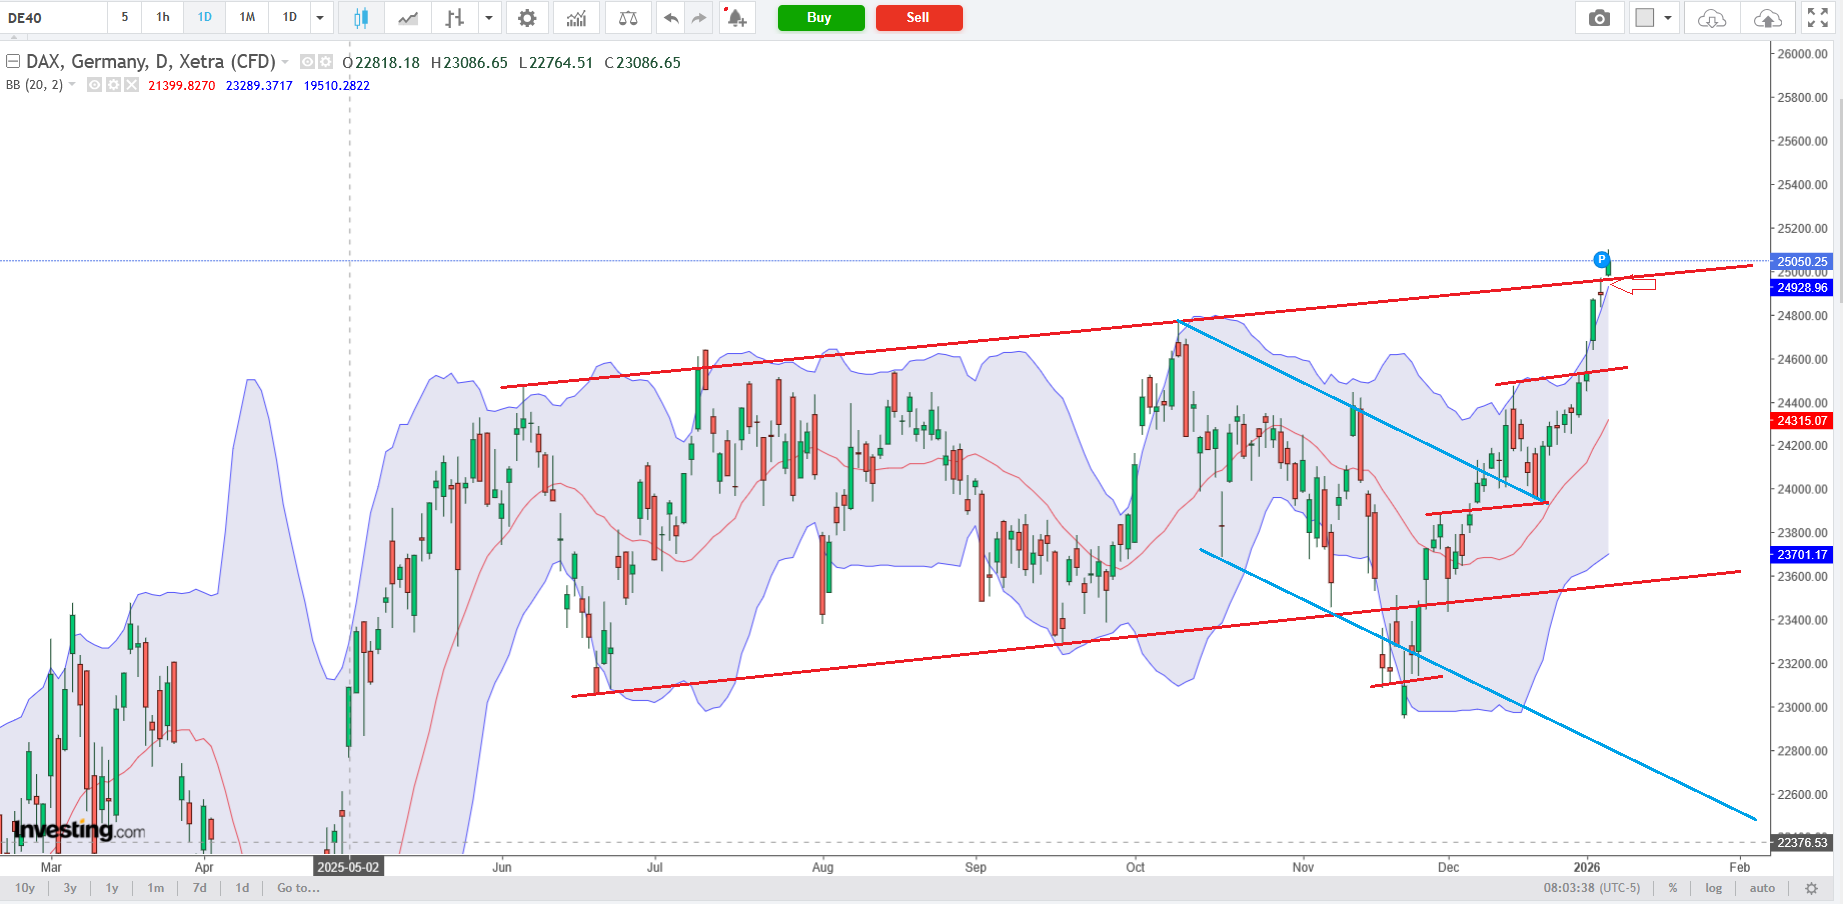
Task: Open the layout color square selector
Action: [1645, 18]
